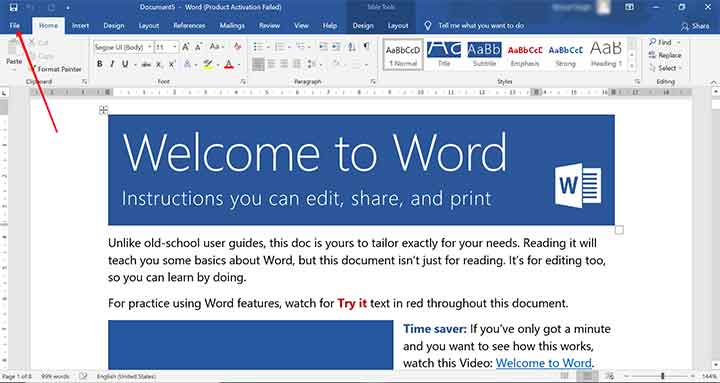This screenshot has height=383, width=720.
Task: Switch to the References tab
Action: coord(189,26)
